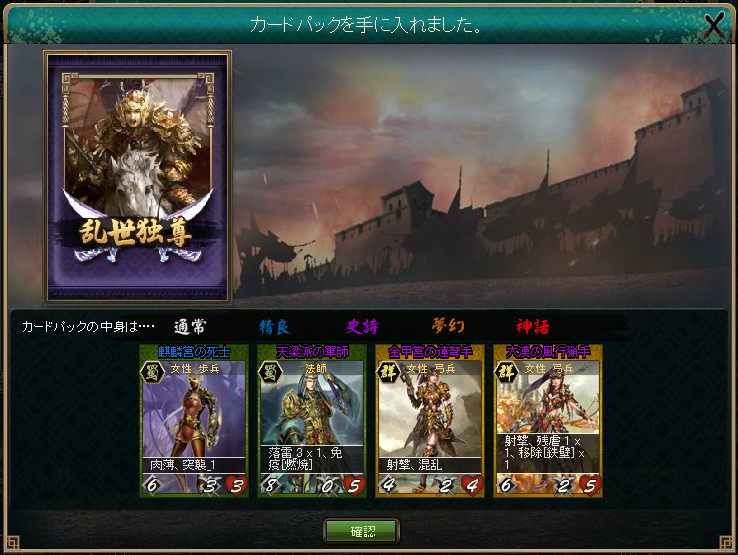This screenshot has height=555, width=738.
Task: Click the 通常 rarity label
Action: (190, 326)
